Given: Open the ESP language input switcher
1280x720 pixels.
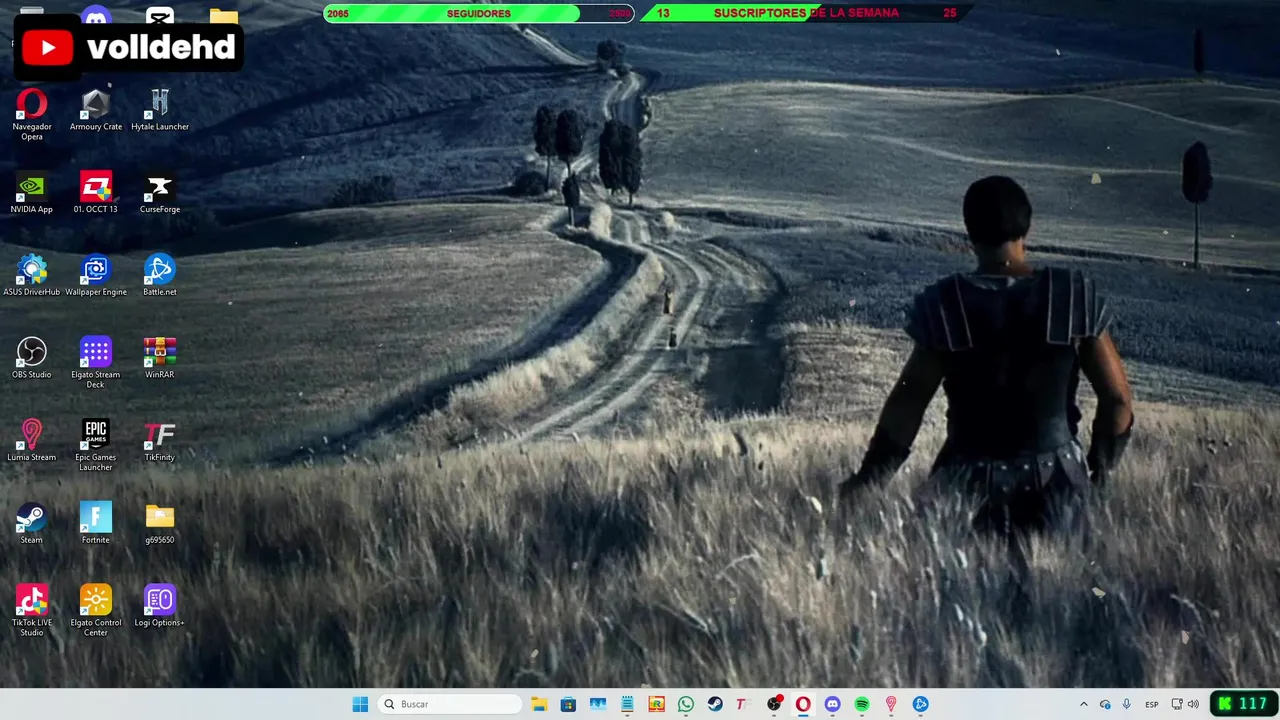Looking at the screenshot, I should click(1152, 704).
